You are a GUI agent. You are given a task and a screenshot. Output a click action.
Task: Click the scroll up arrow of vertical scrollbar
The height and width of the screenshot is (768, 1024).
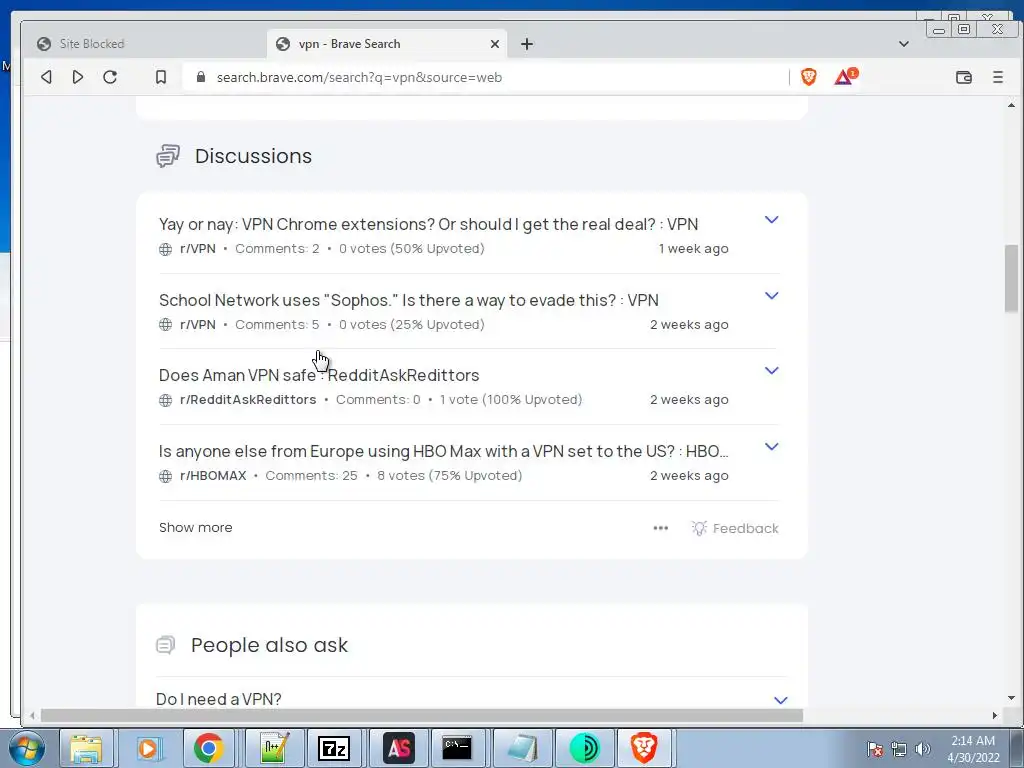coord(1011,105)
